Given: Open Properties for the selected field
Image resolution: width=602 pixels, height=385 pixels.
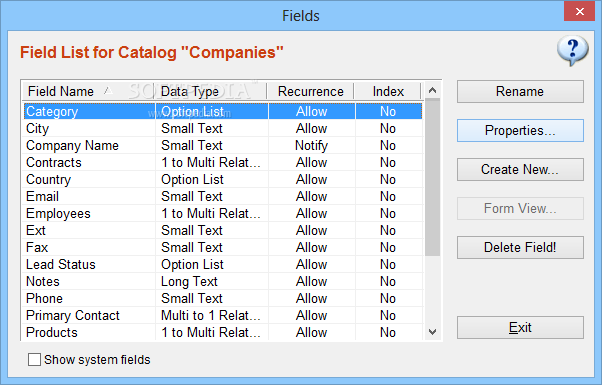Looking at the screenshot, I should [520, 131].
